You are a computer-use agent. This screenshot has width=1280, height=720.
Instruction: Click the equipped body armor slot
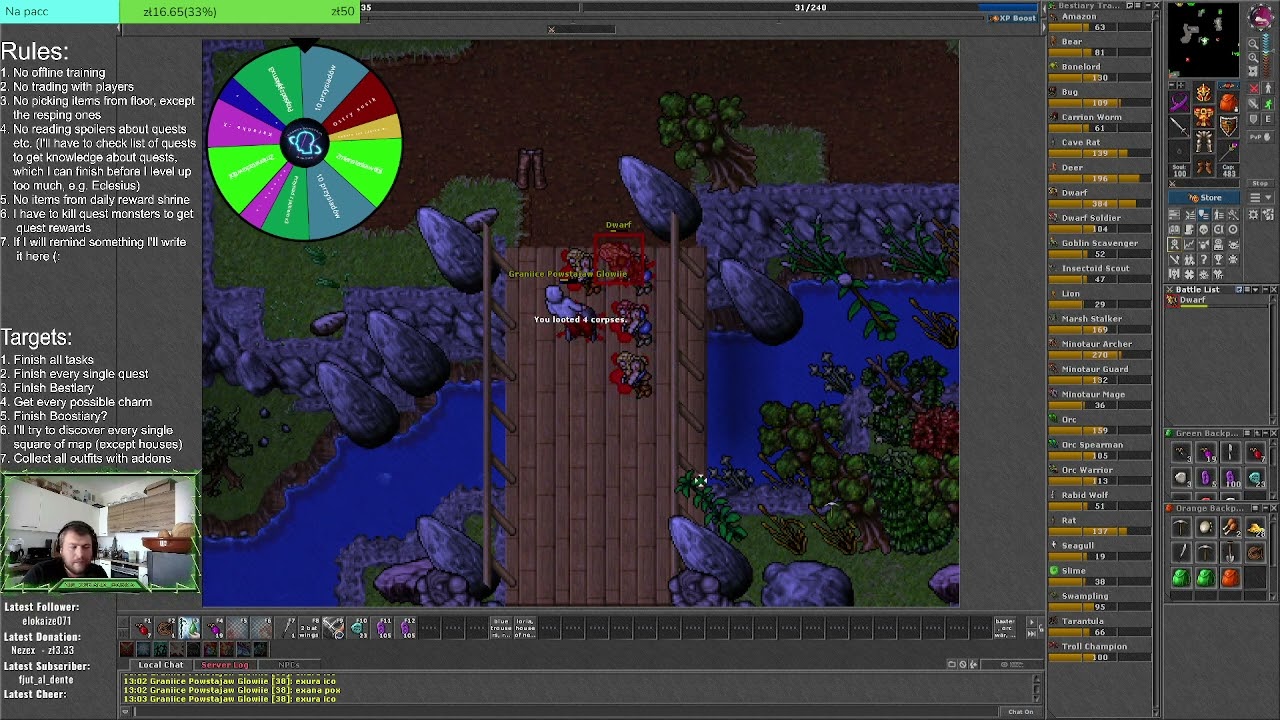tap(1204, 117)
